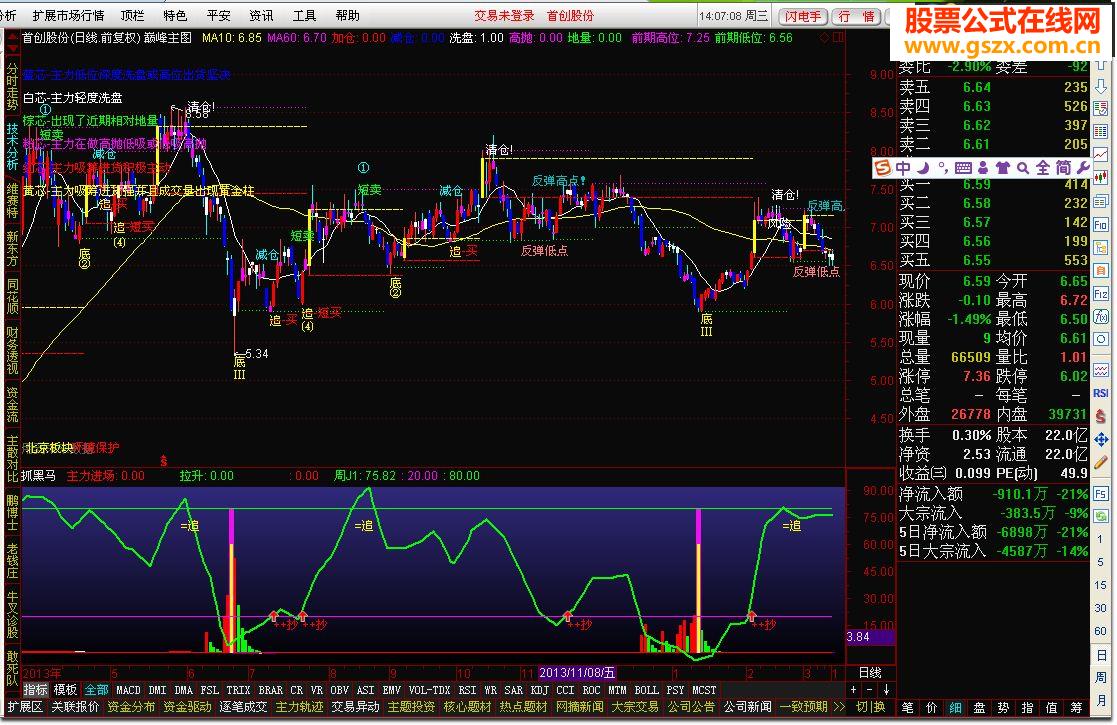Open the 牛叉诊股 left sidebar tab
Screen dimensions: 1117x725
pos(12,615)
